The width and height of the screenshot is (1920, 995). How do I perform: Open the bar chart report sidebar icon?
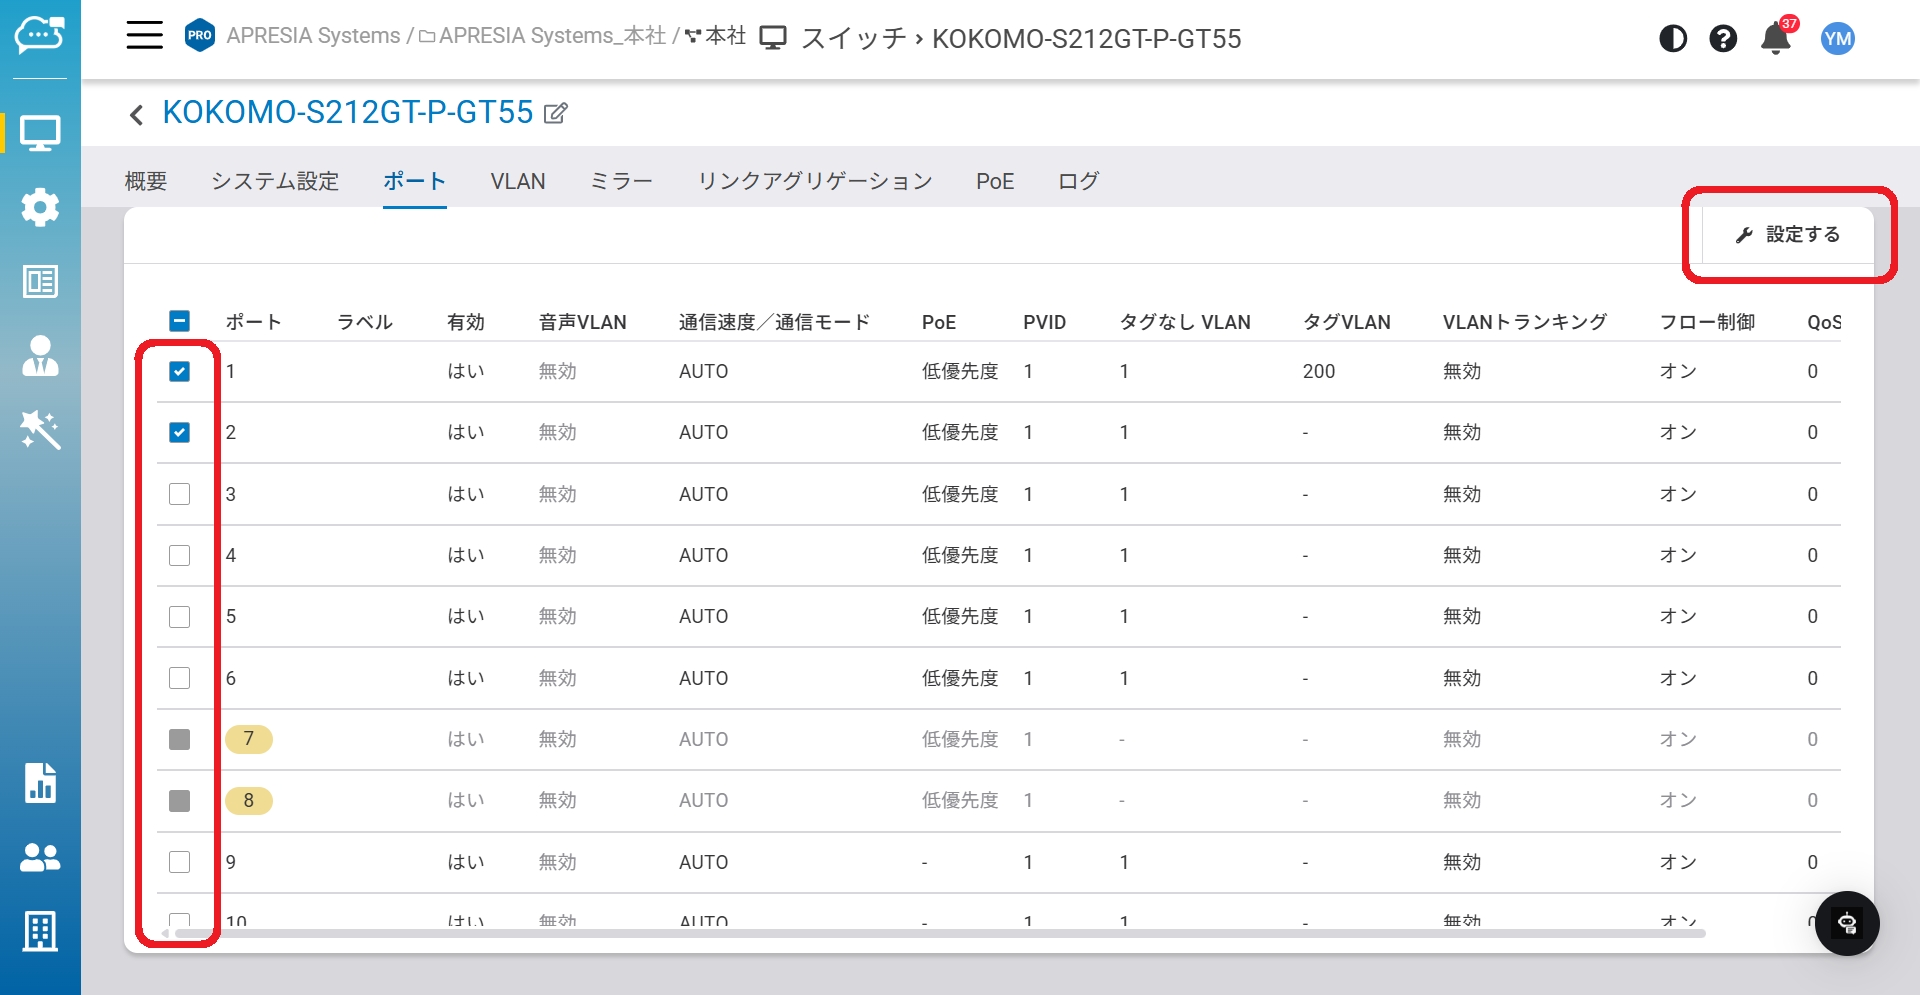coord(40,783)
